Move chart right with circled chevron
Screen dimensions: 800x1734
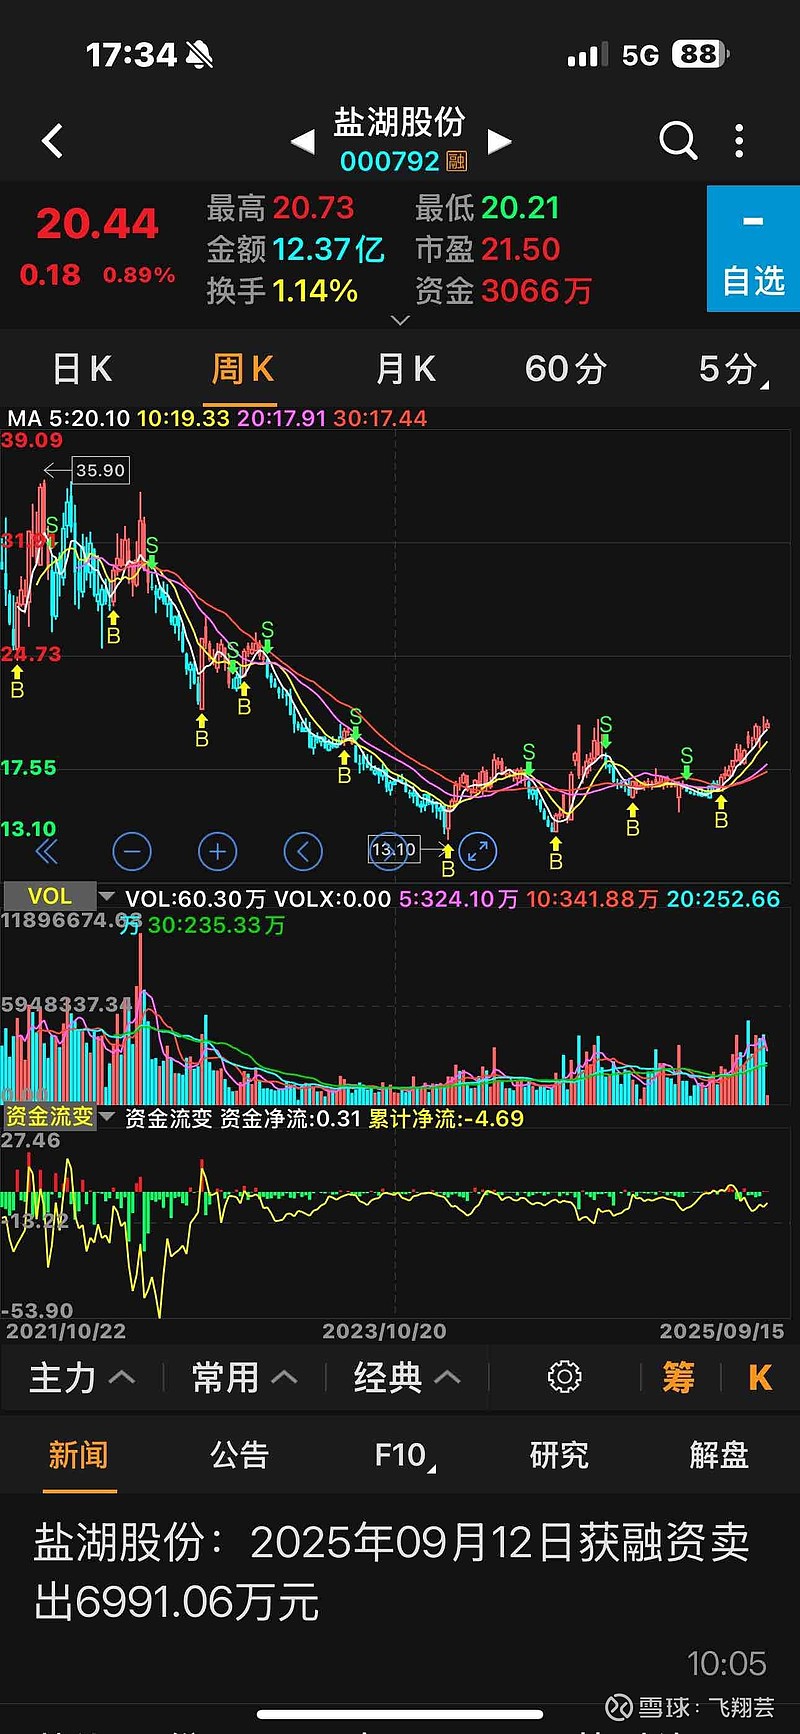pos(390,852)
